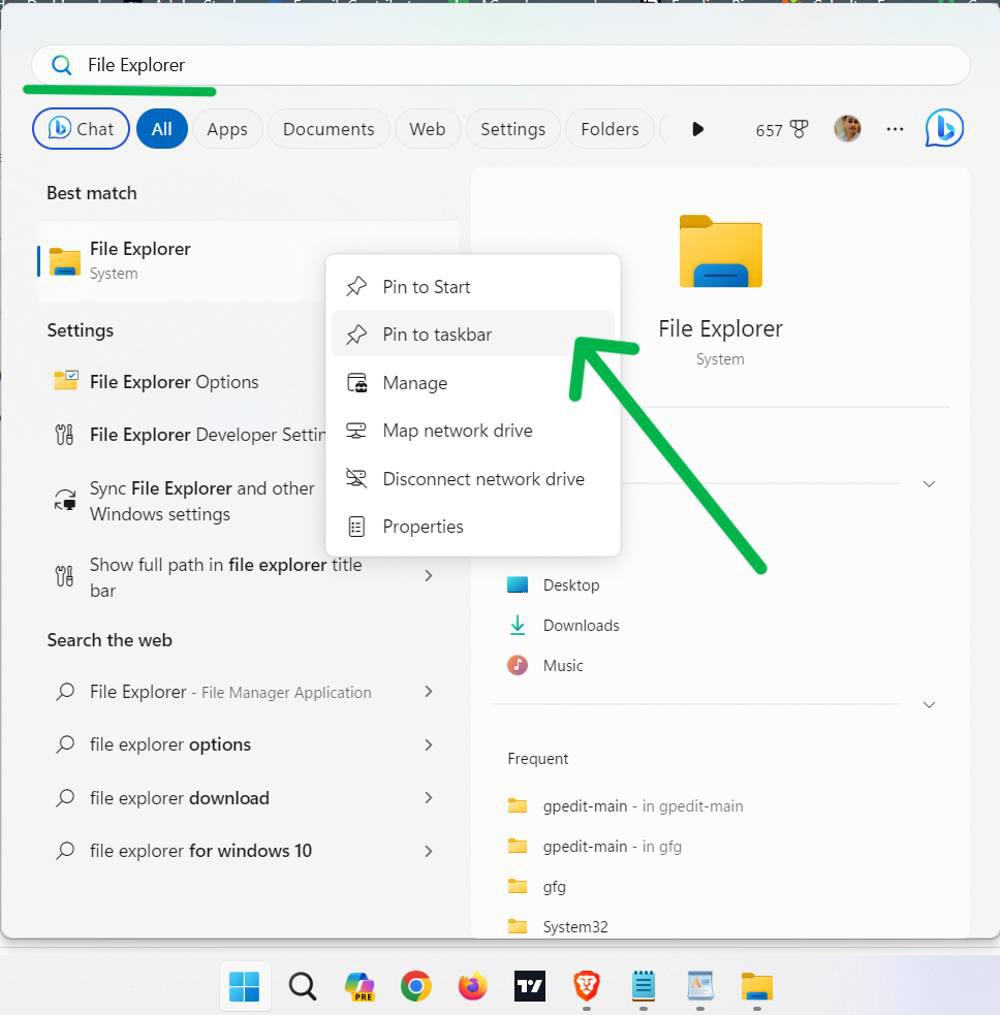Open File Explorer from taskbar
The width and height of the screenshot is (1000, 1015).
[757, 987]
